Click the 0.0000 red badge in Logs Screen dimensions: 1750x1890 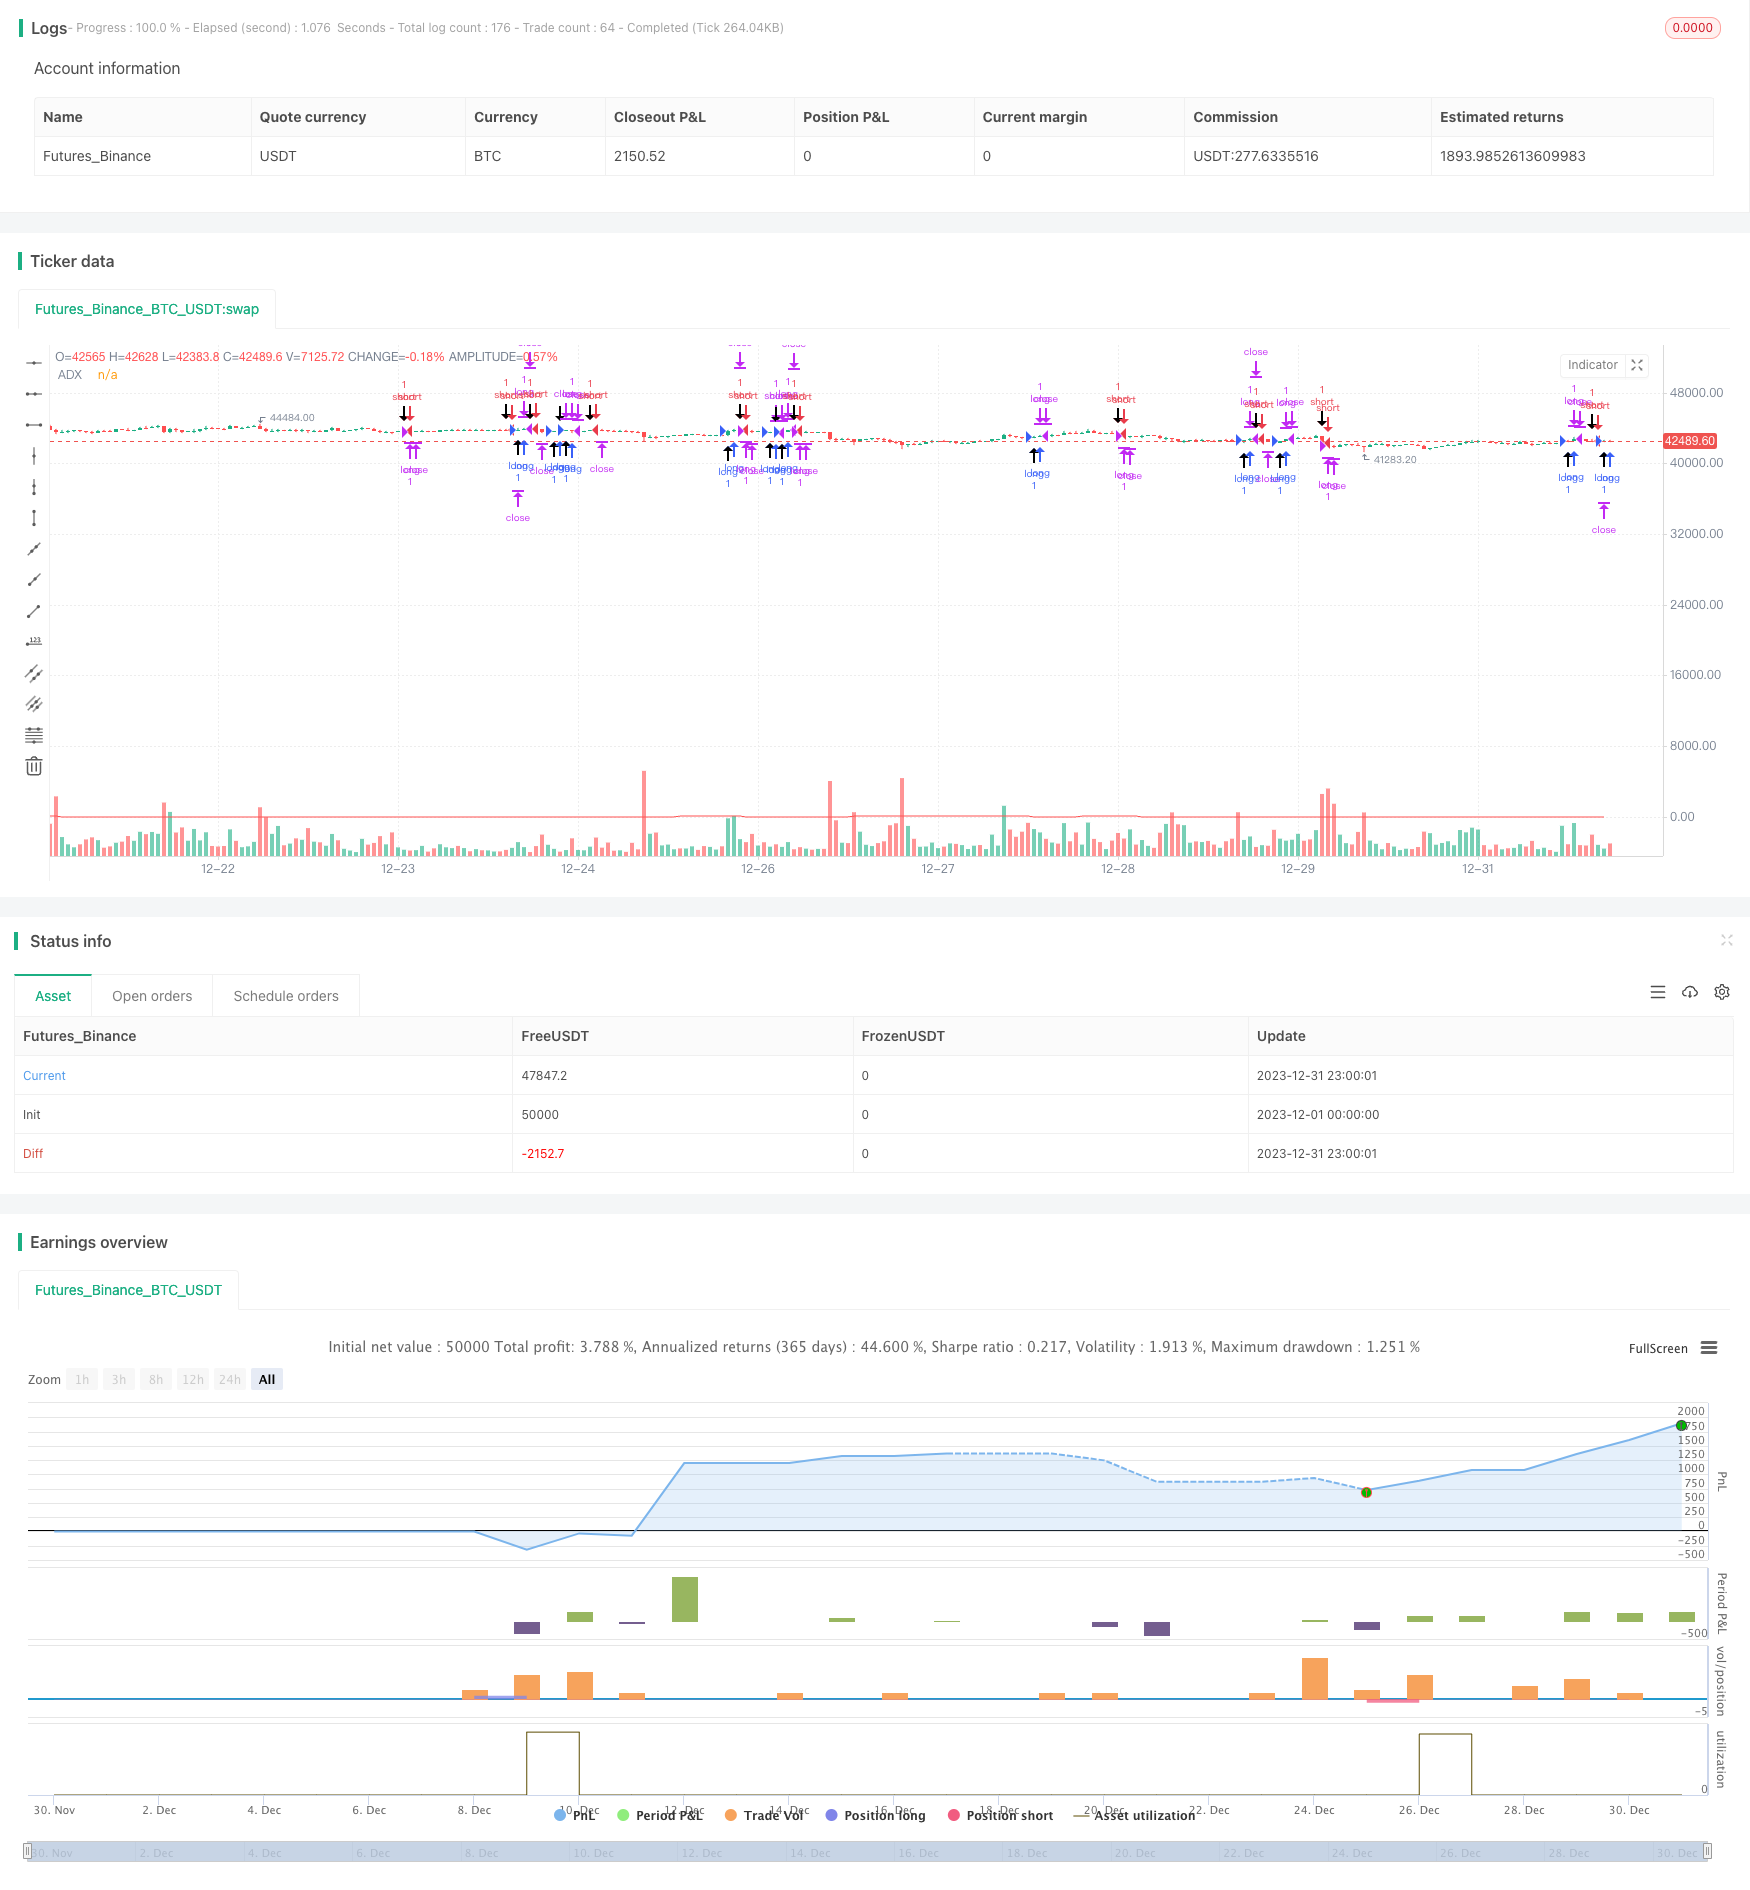pyautogui.click(x=1692, y=28)
